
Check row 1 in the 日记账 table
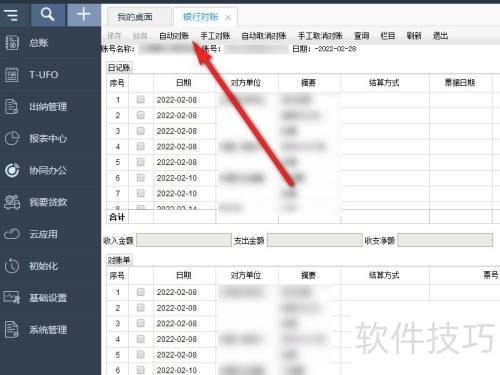click(141, 99)
